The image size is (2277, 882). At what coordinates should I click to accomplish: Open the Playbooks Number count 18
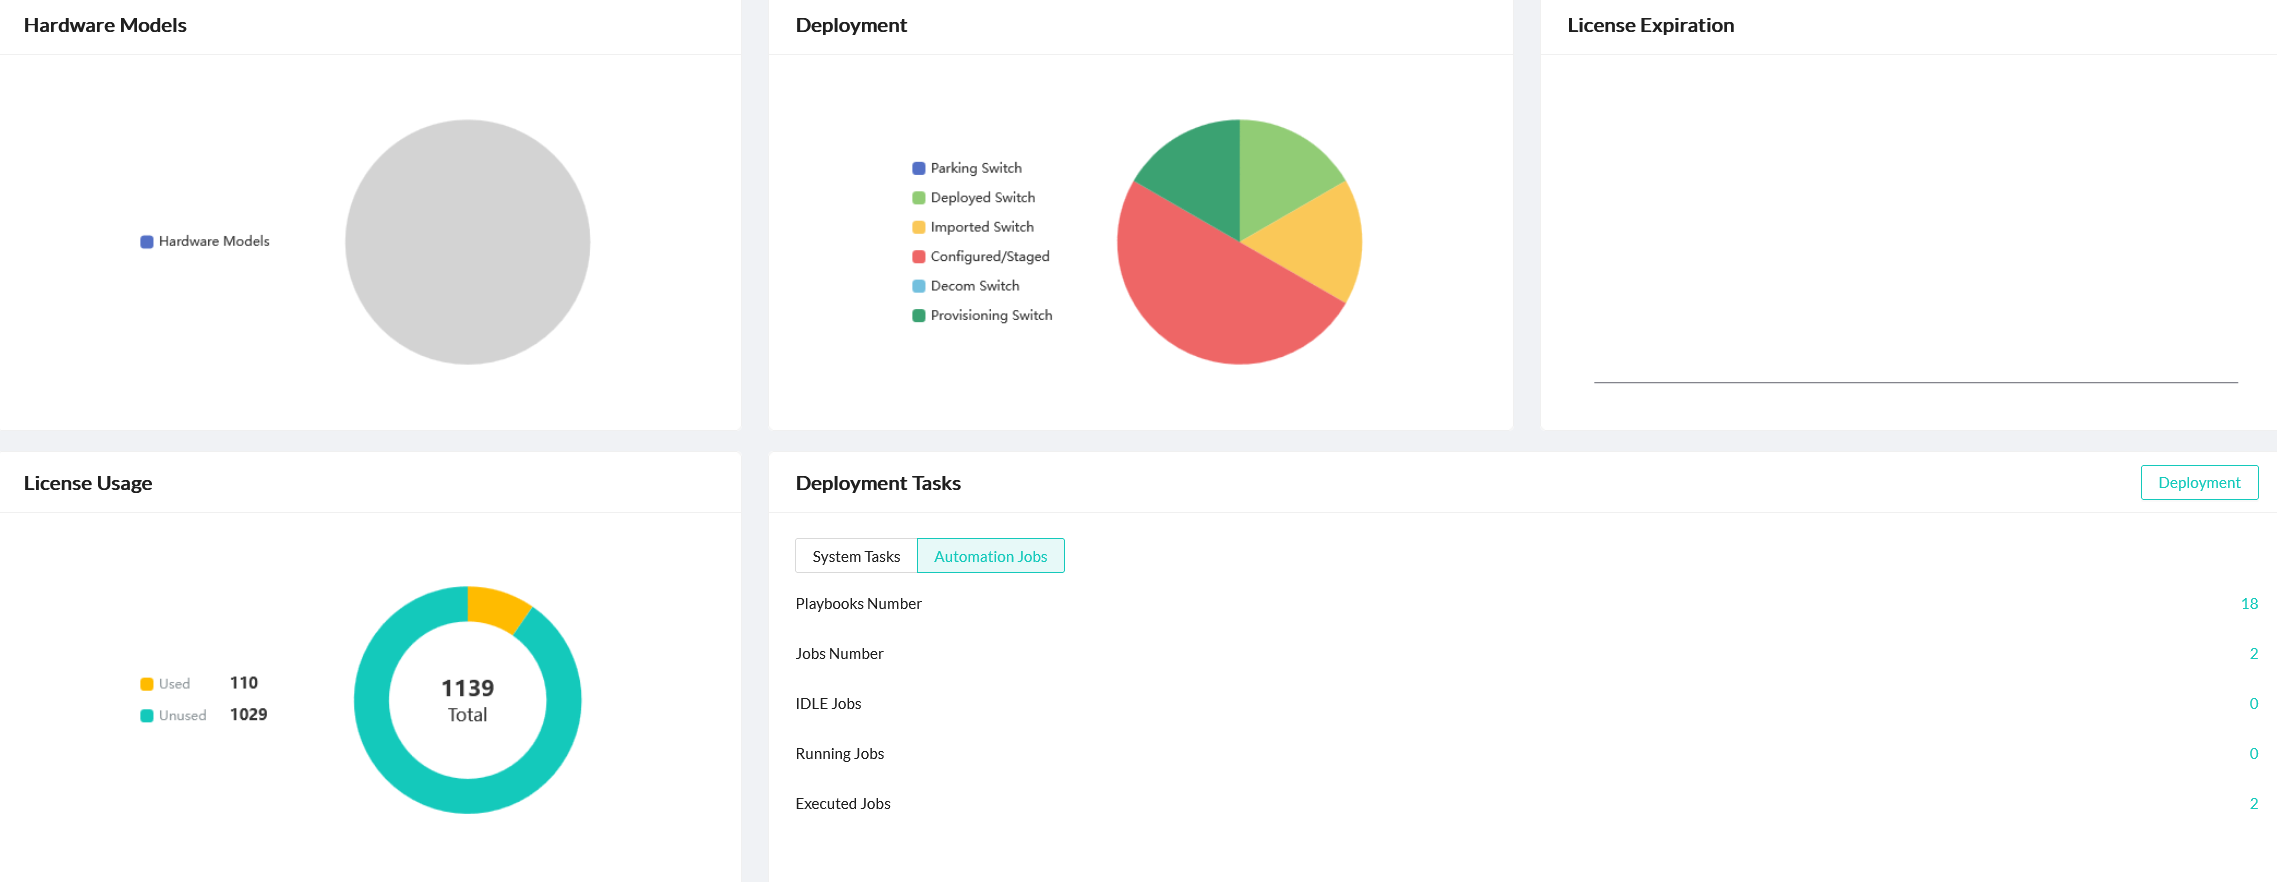coord(2249,604)
